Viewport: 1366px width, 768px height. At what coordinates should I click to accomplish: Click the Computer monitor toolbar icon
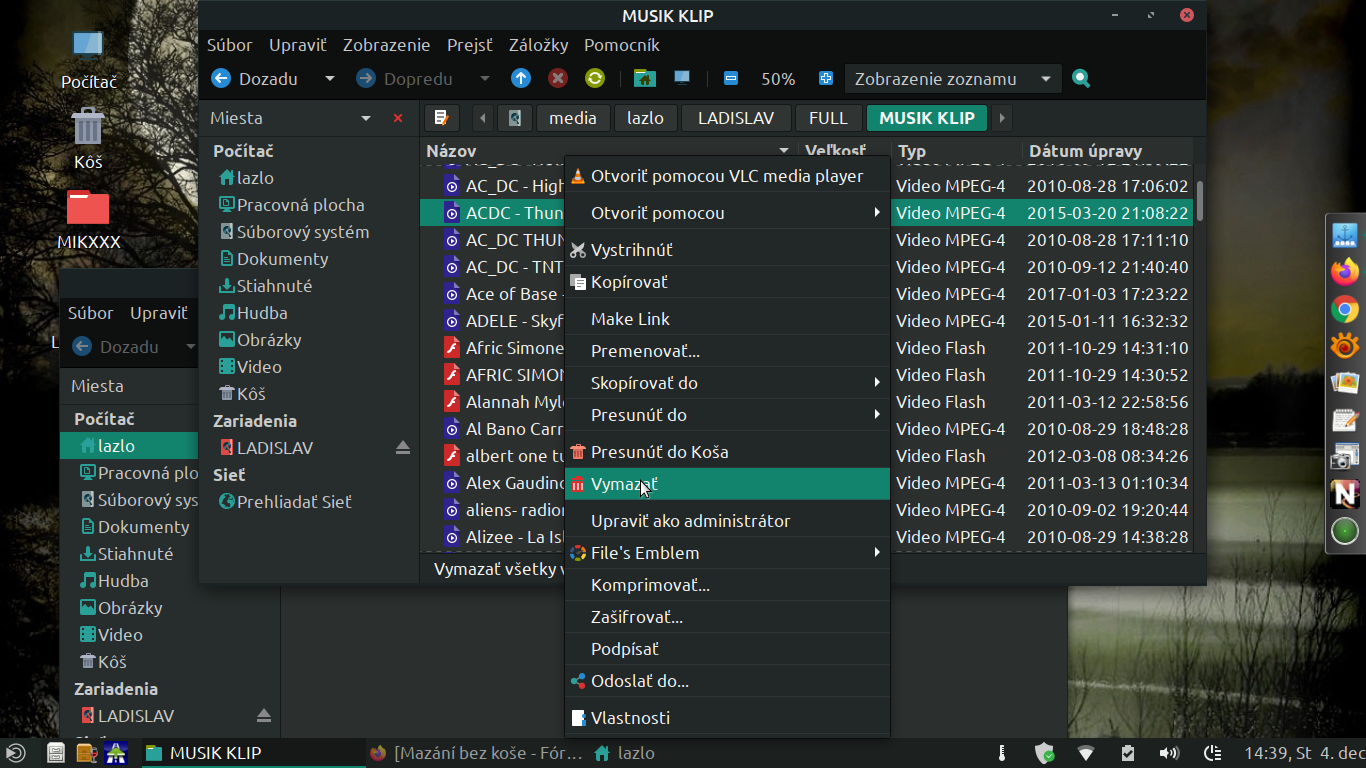682,79
